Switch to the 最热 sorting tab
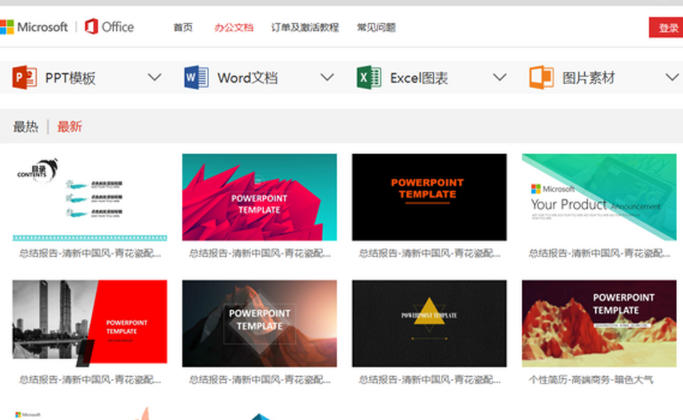Viewport: 683px width, 420px height. [26, 127]
